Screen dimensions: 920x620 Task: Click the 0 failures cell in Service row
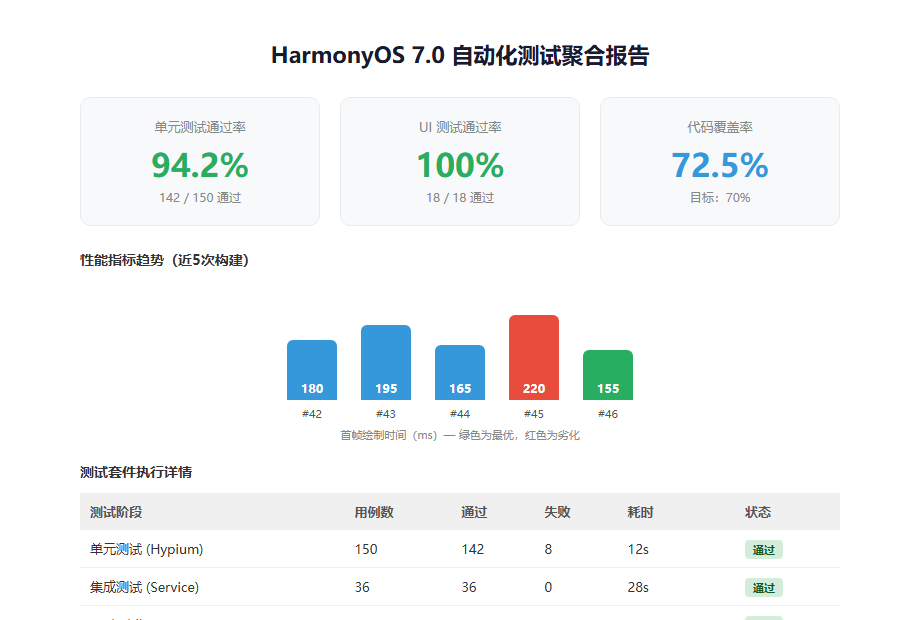548,587
